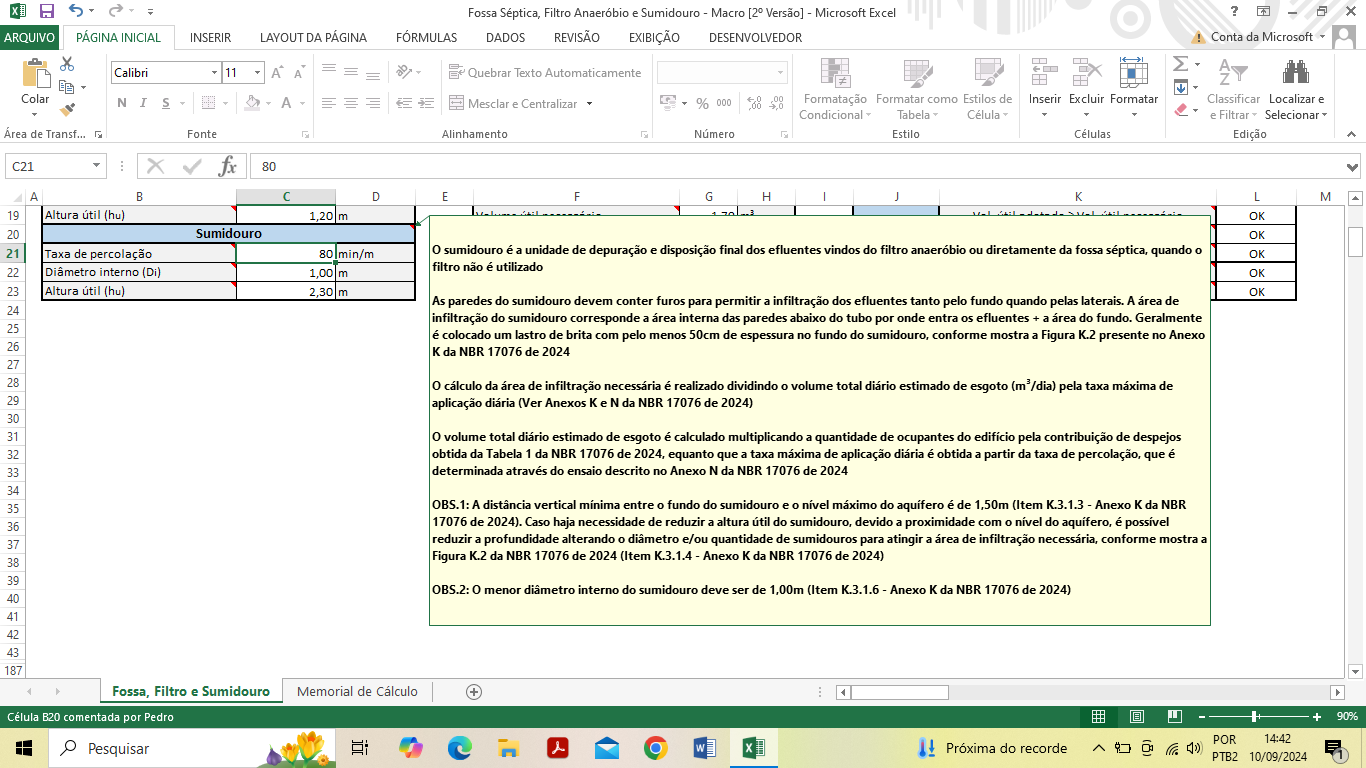Add a new sheet with plus icon
1366x768 pixels.
(474, 692)
